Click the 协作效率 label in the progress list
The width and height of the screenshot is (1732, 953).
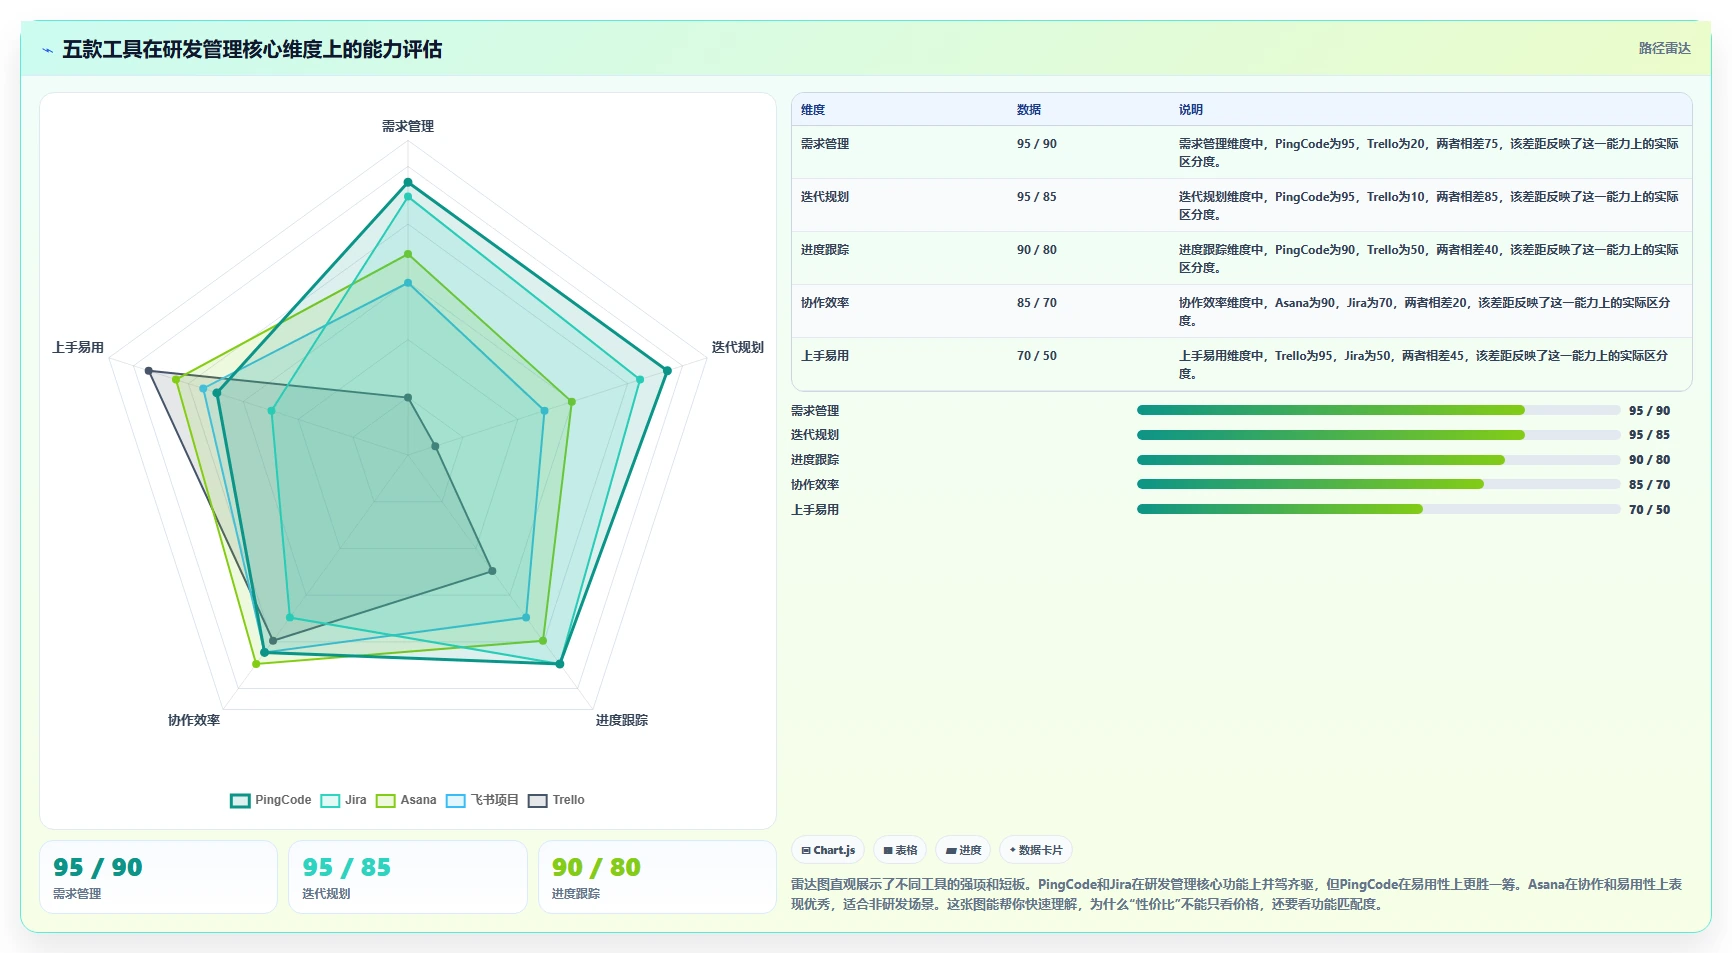click(815, 485)
